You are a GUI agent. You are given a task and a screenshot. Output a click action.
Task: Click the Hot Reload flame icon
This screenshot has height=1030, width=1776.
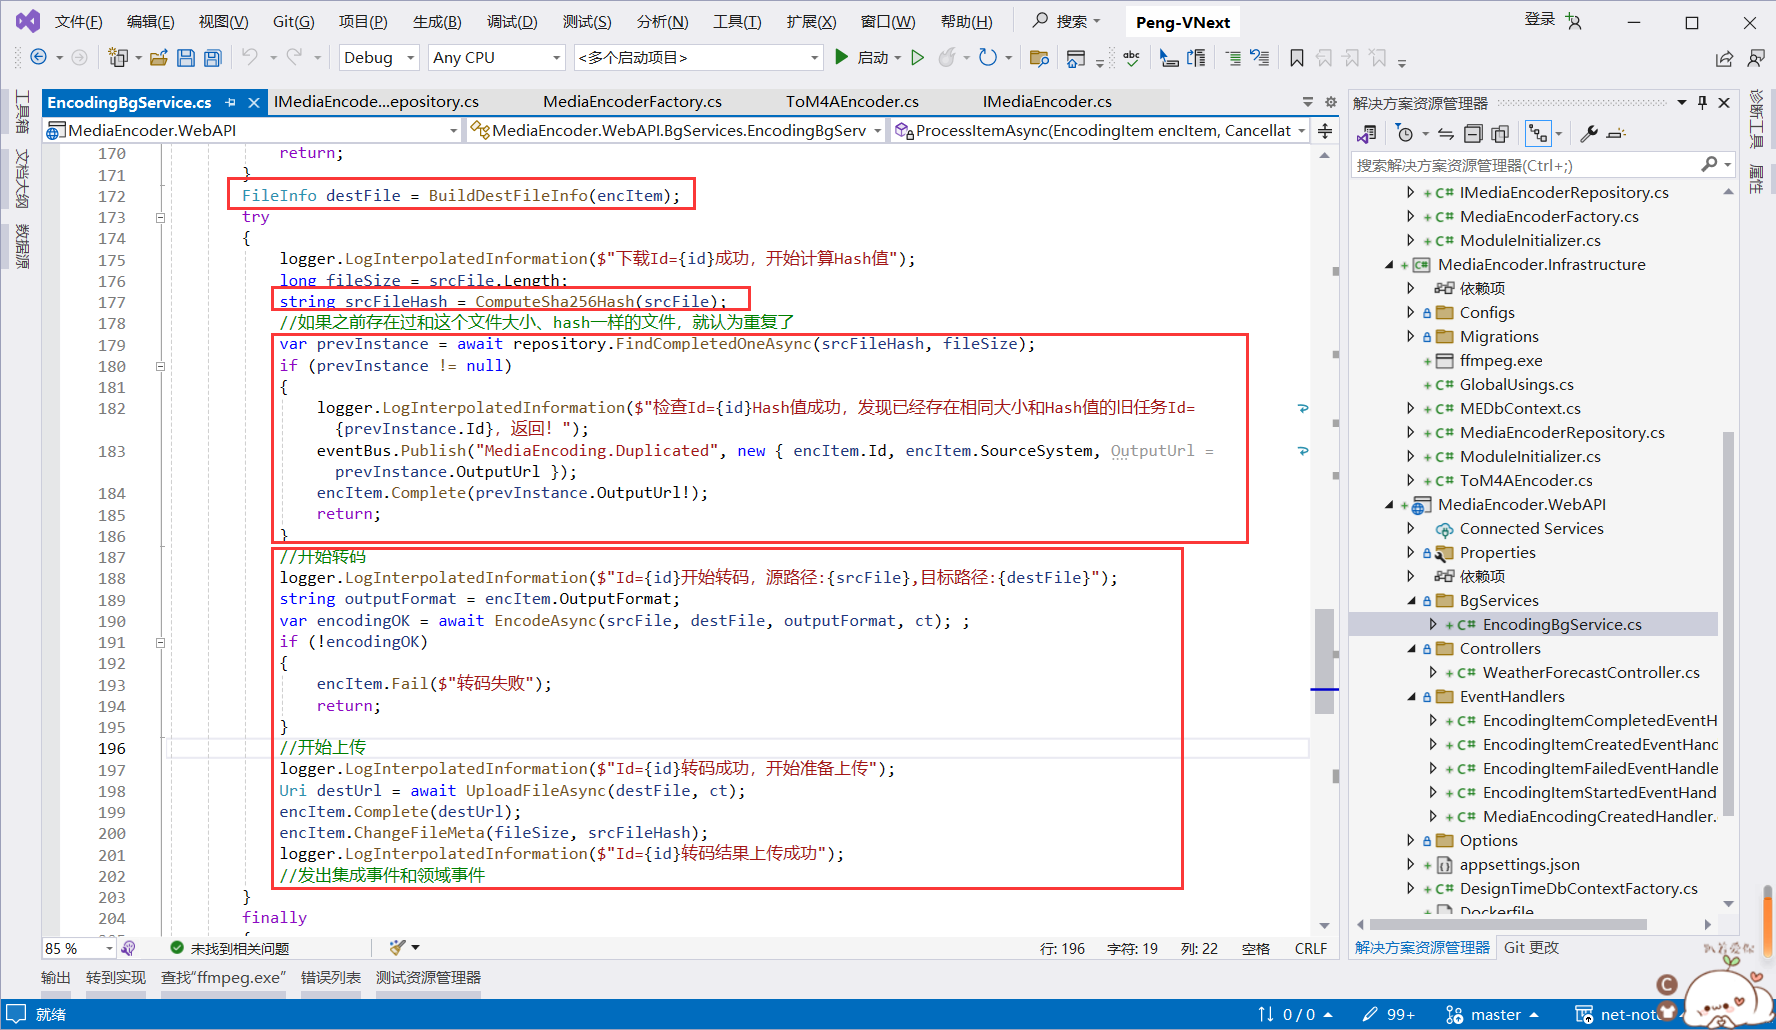(x=947, y=57)
